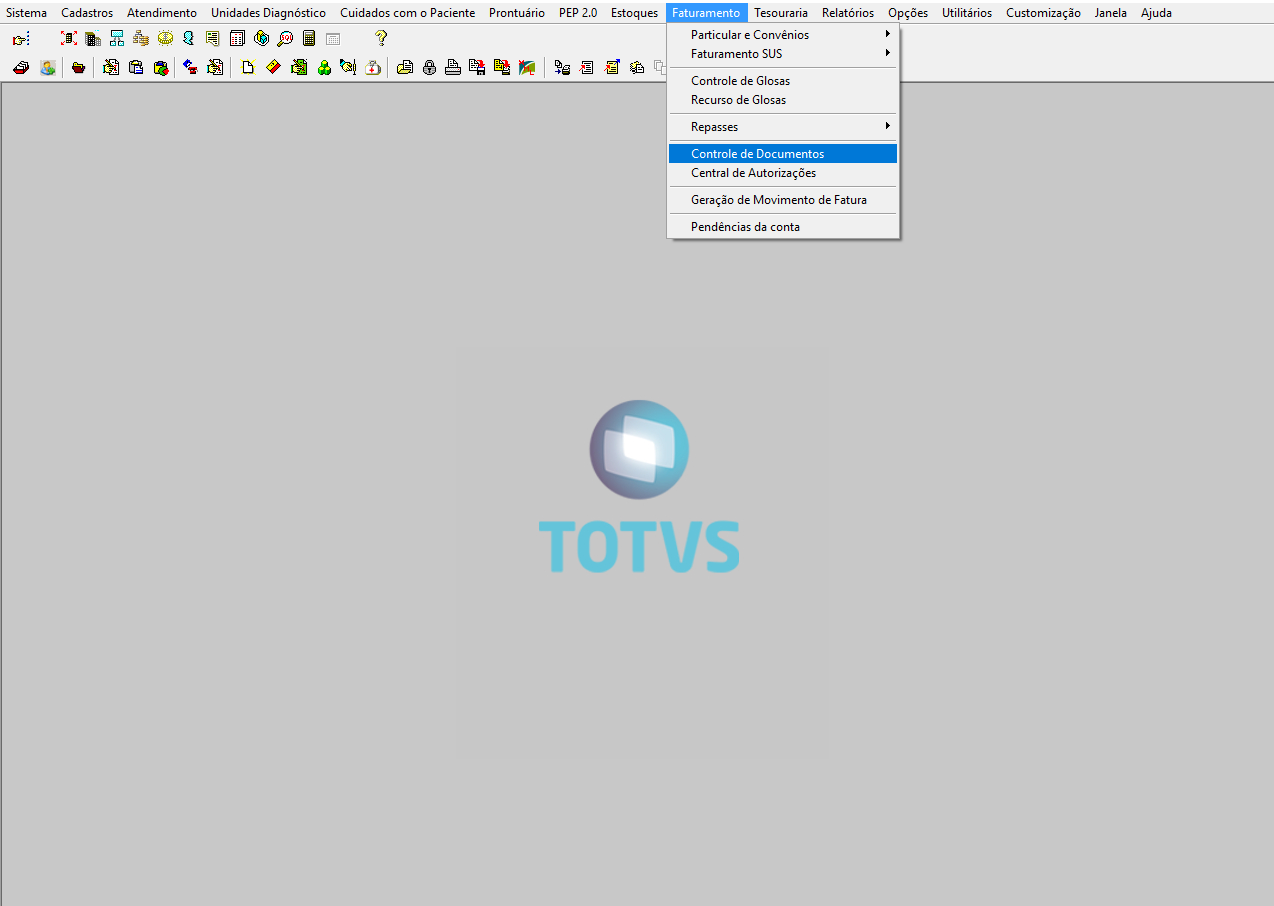The height and width of the screenshot is (906, 1274).
Task: Open the Unidades Diagnóstico menu
Action: tap(268, 13)
